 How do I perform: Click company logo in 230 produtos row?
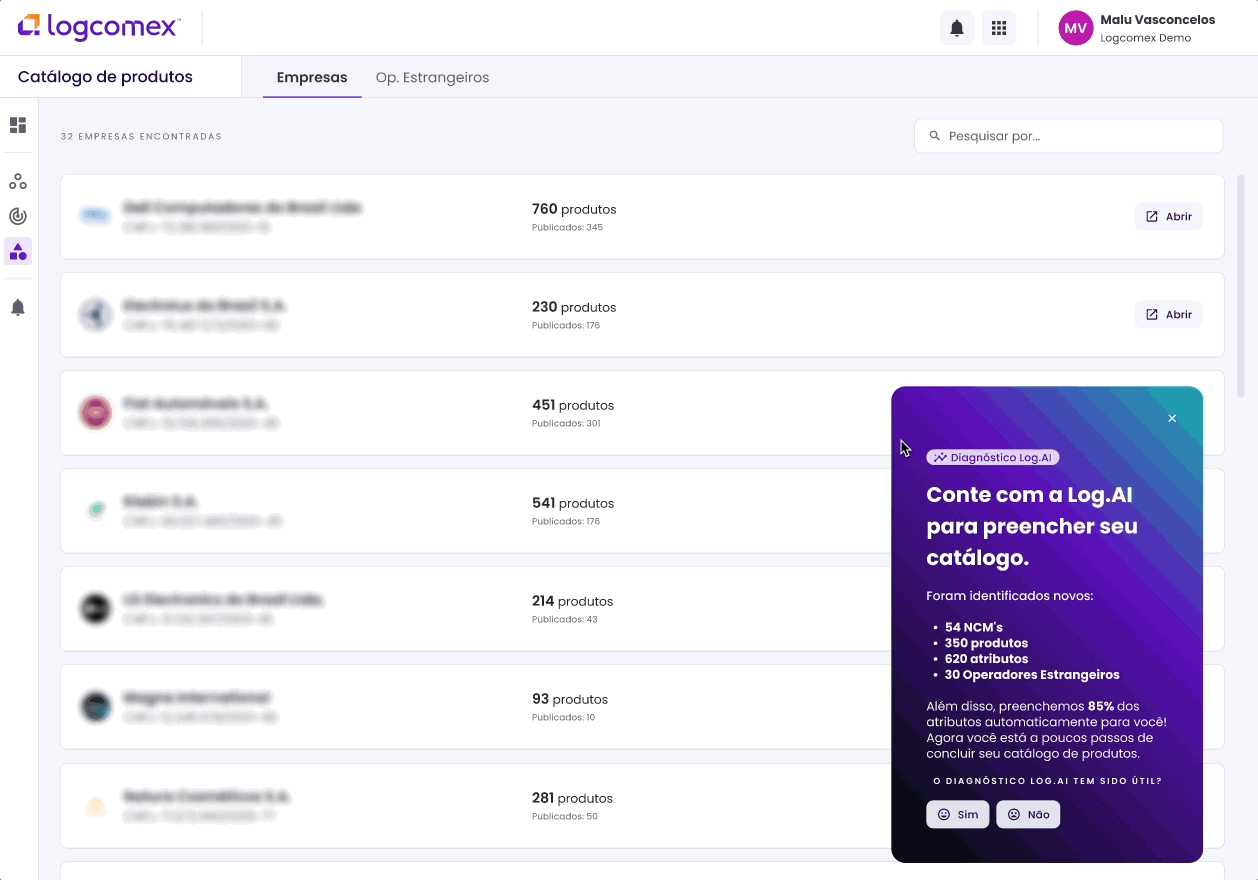(x=96, y=315)
